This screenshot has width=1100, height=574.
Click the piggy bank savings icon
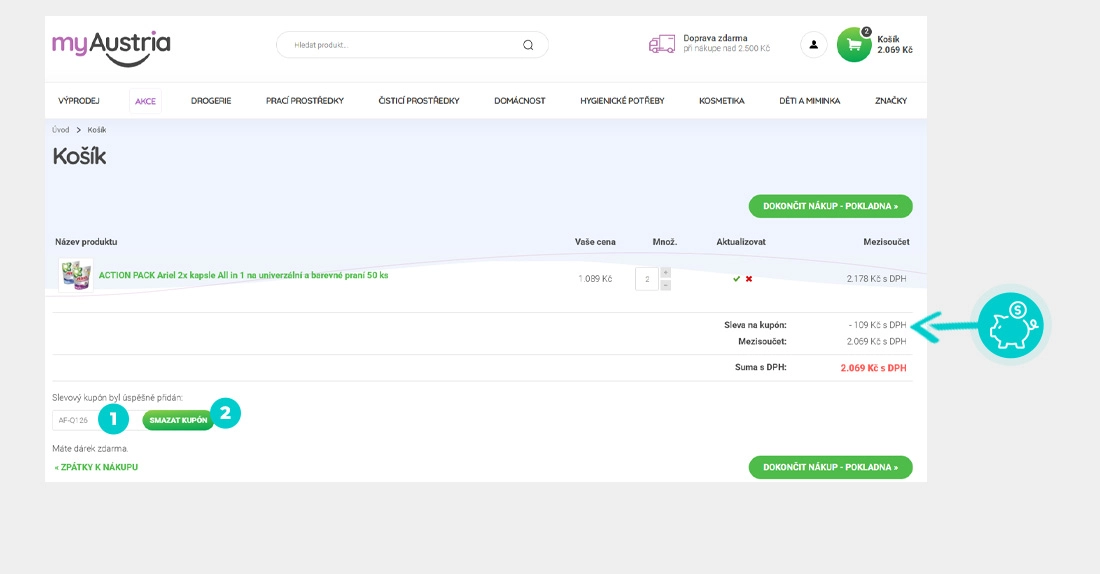coord(1010,325)
